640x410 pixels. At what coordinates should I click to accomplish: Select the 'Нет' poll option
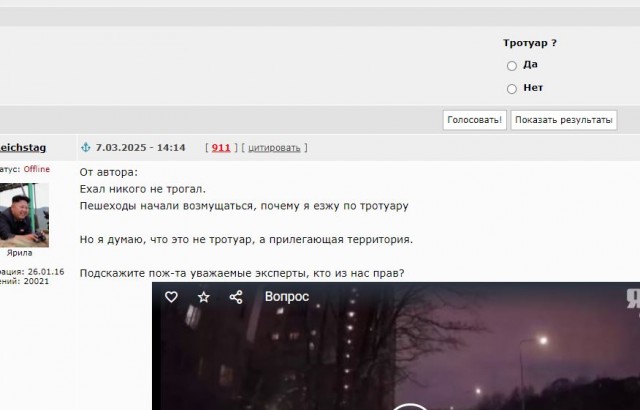click(x=512, y=89)
